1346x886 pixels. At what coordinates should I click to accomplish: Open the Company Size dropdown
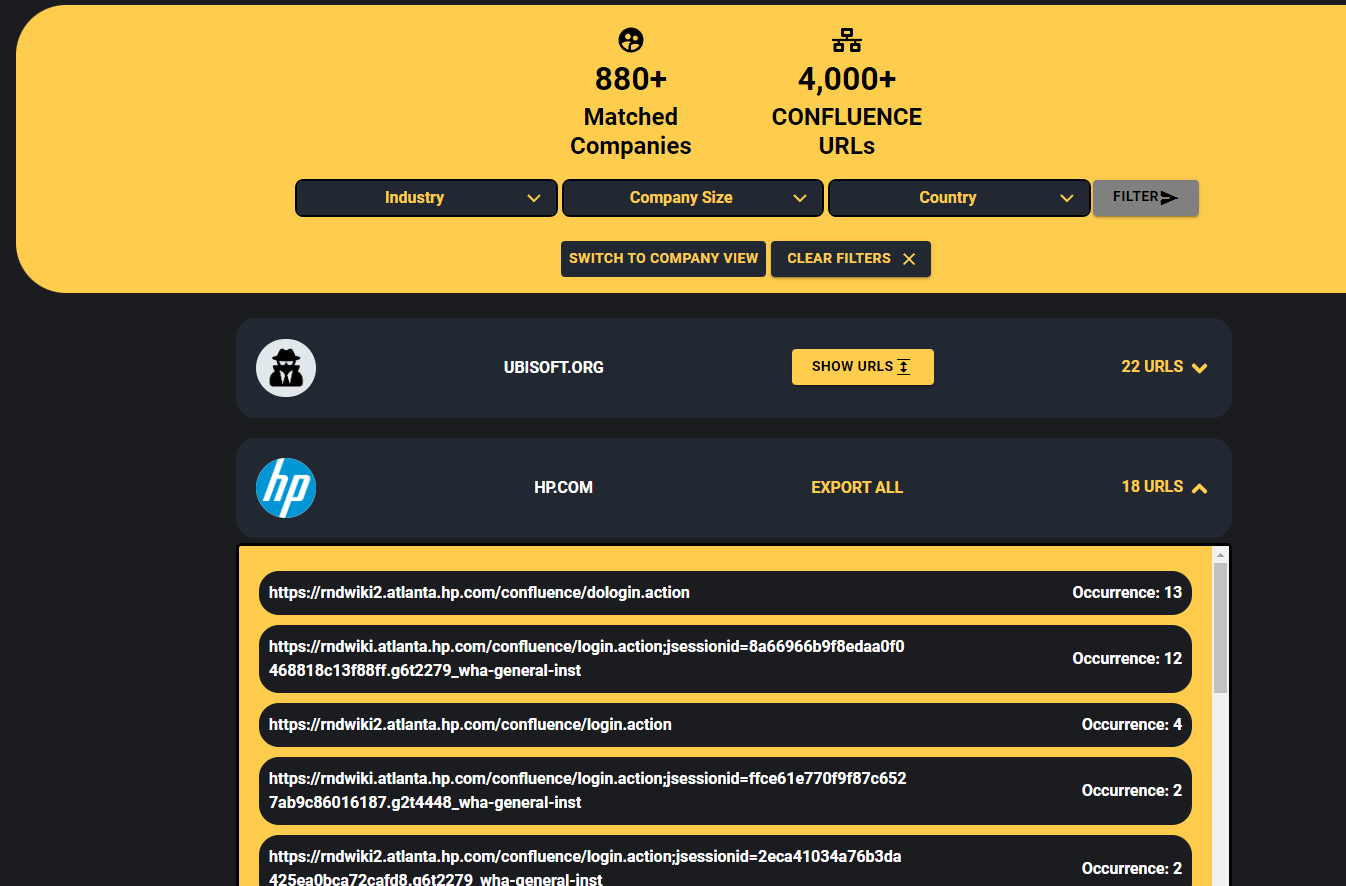(x=693, y=198)
